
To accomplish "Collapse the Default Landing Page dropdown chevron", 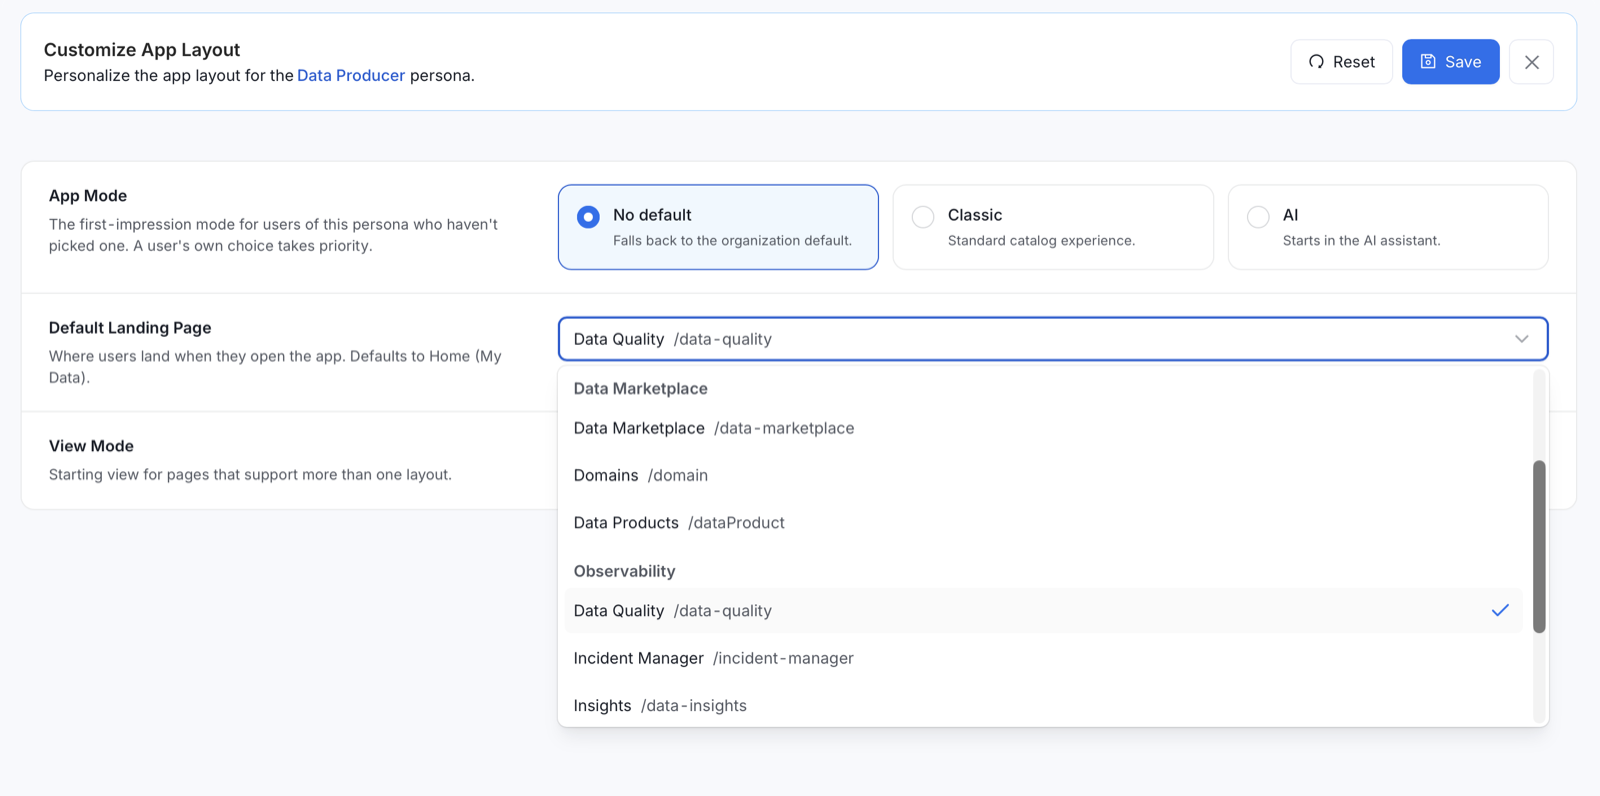I will [x=1521, y=339].
